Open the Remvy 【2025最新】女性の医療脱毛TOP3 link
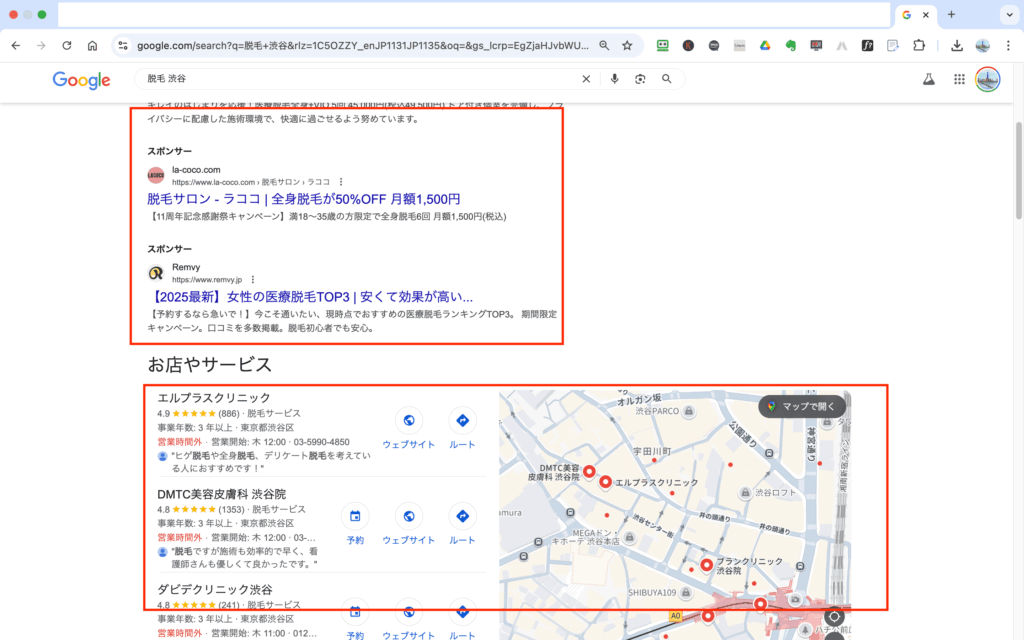 coord(310,297)
